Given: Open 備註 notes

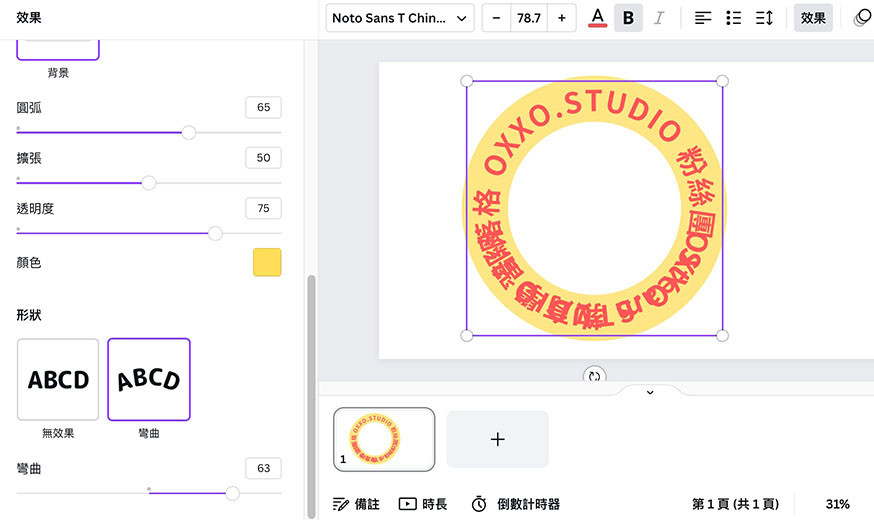Looking at the screenshot, I should click(356, 504).
